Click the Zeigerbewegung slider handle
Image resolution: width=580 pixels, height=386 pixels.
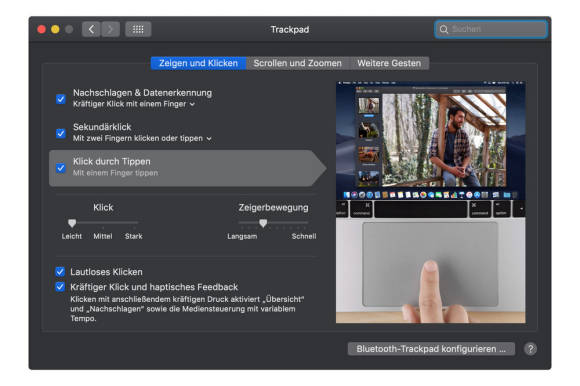click(263, 223)
